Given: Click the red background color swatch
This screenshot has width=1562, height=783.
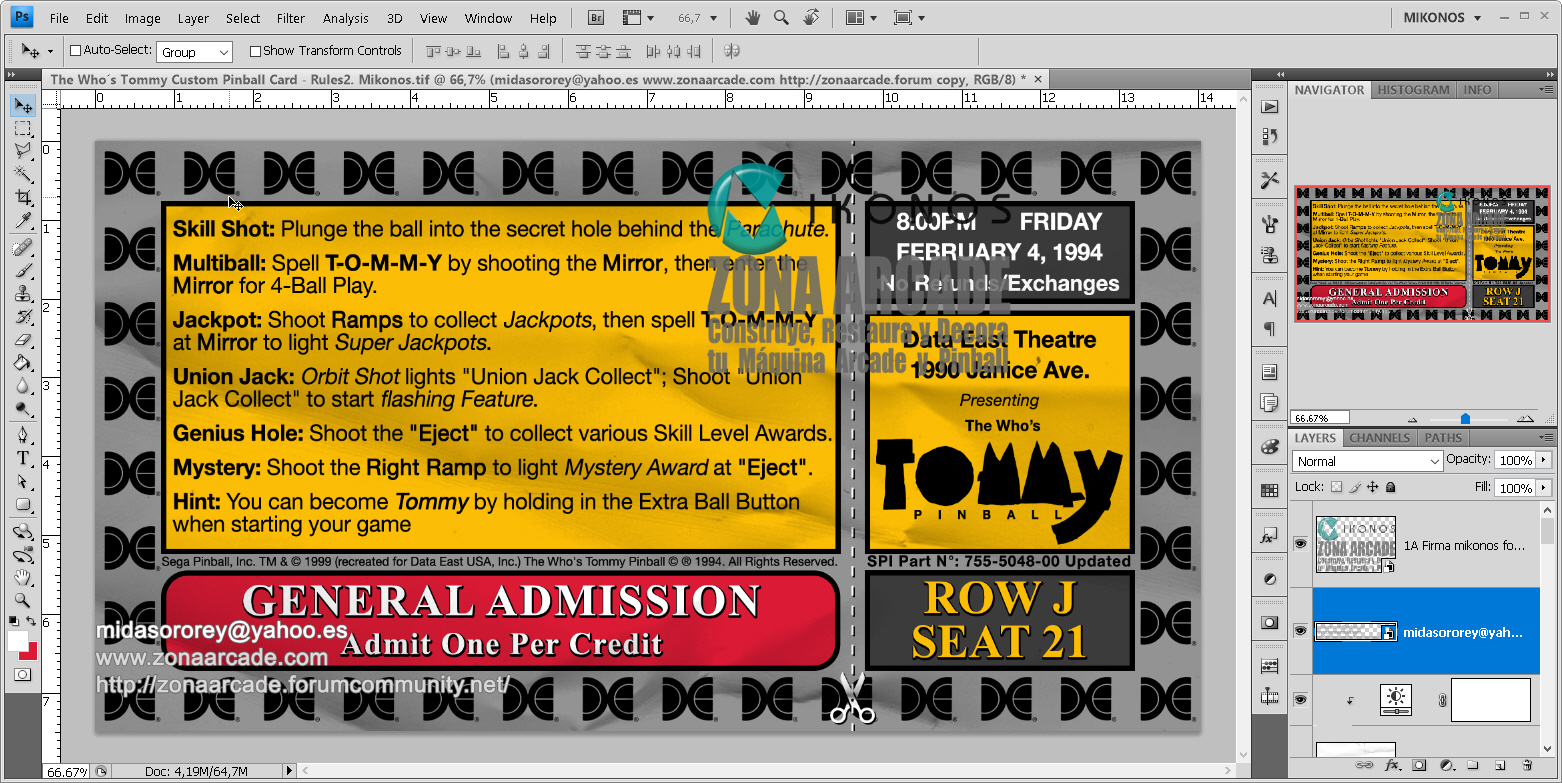Looking at the screenshot, I should click(32, 653).
